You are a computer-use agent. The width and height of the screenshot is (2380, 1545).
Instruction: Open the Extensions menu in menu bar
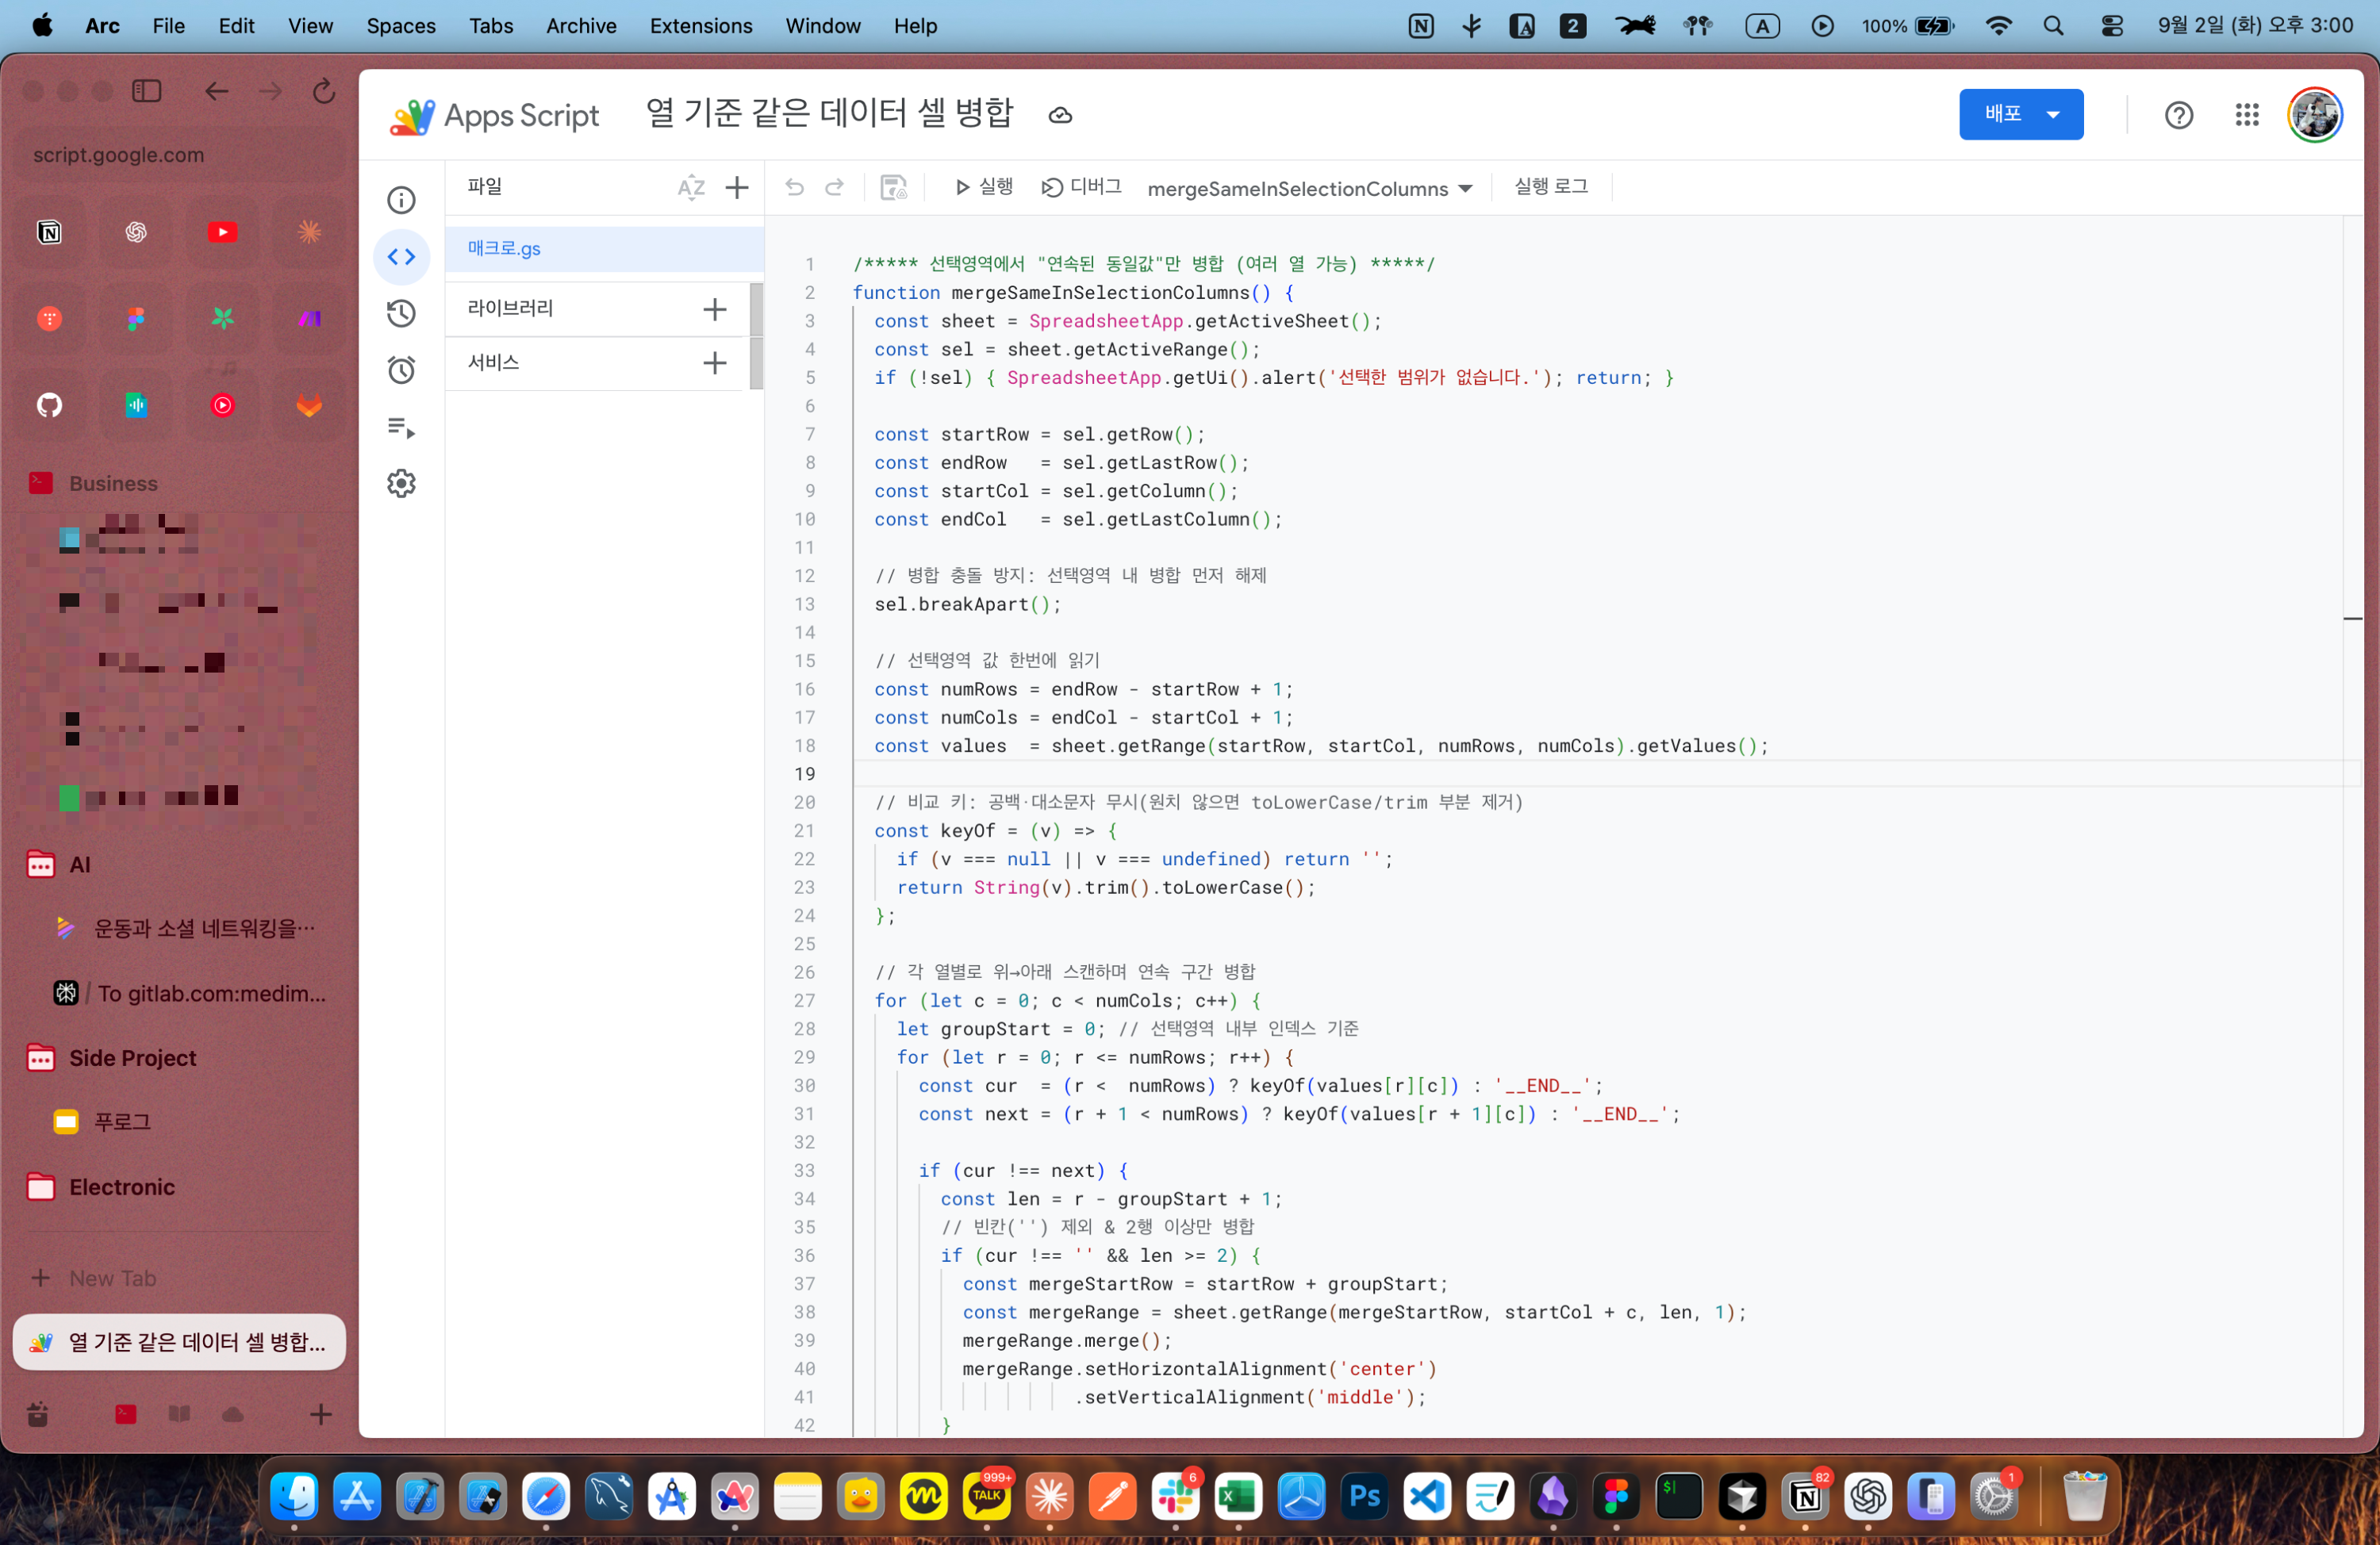[x=700, y=26]
